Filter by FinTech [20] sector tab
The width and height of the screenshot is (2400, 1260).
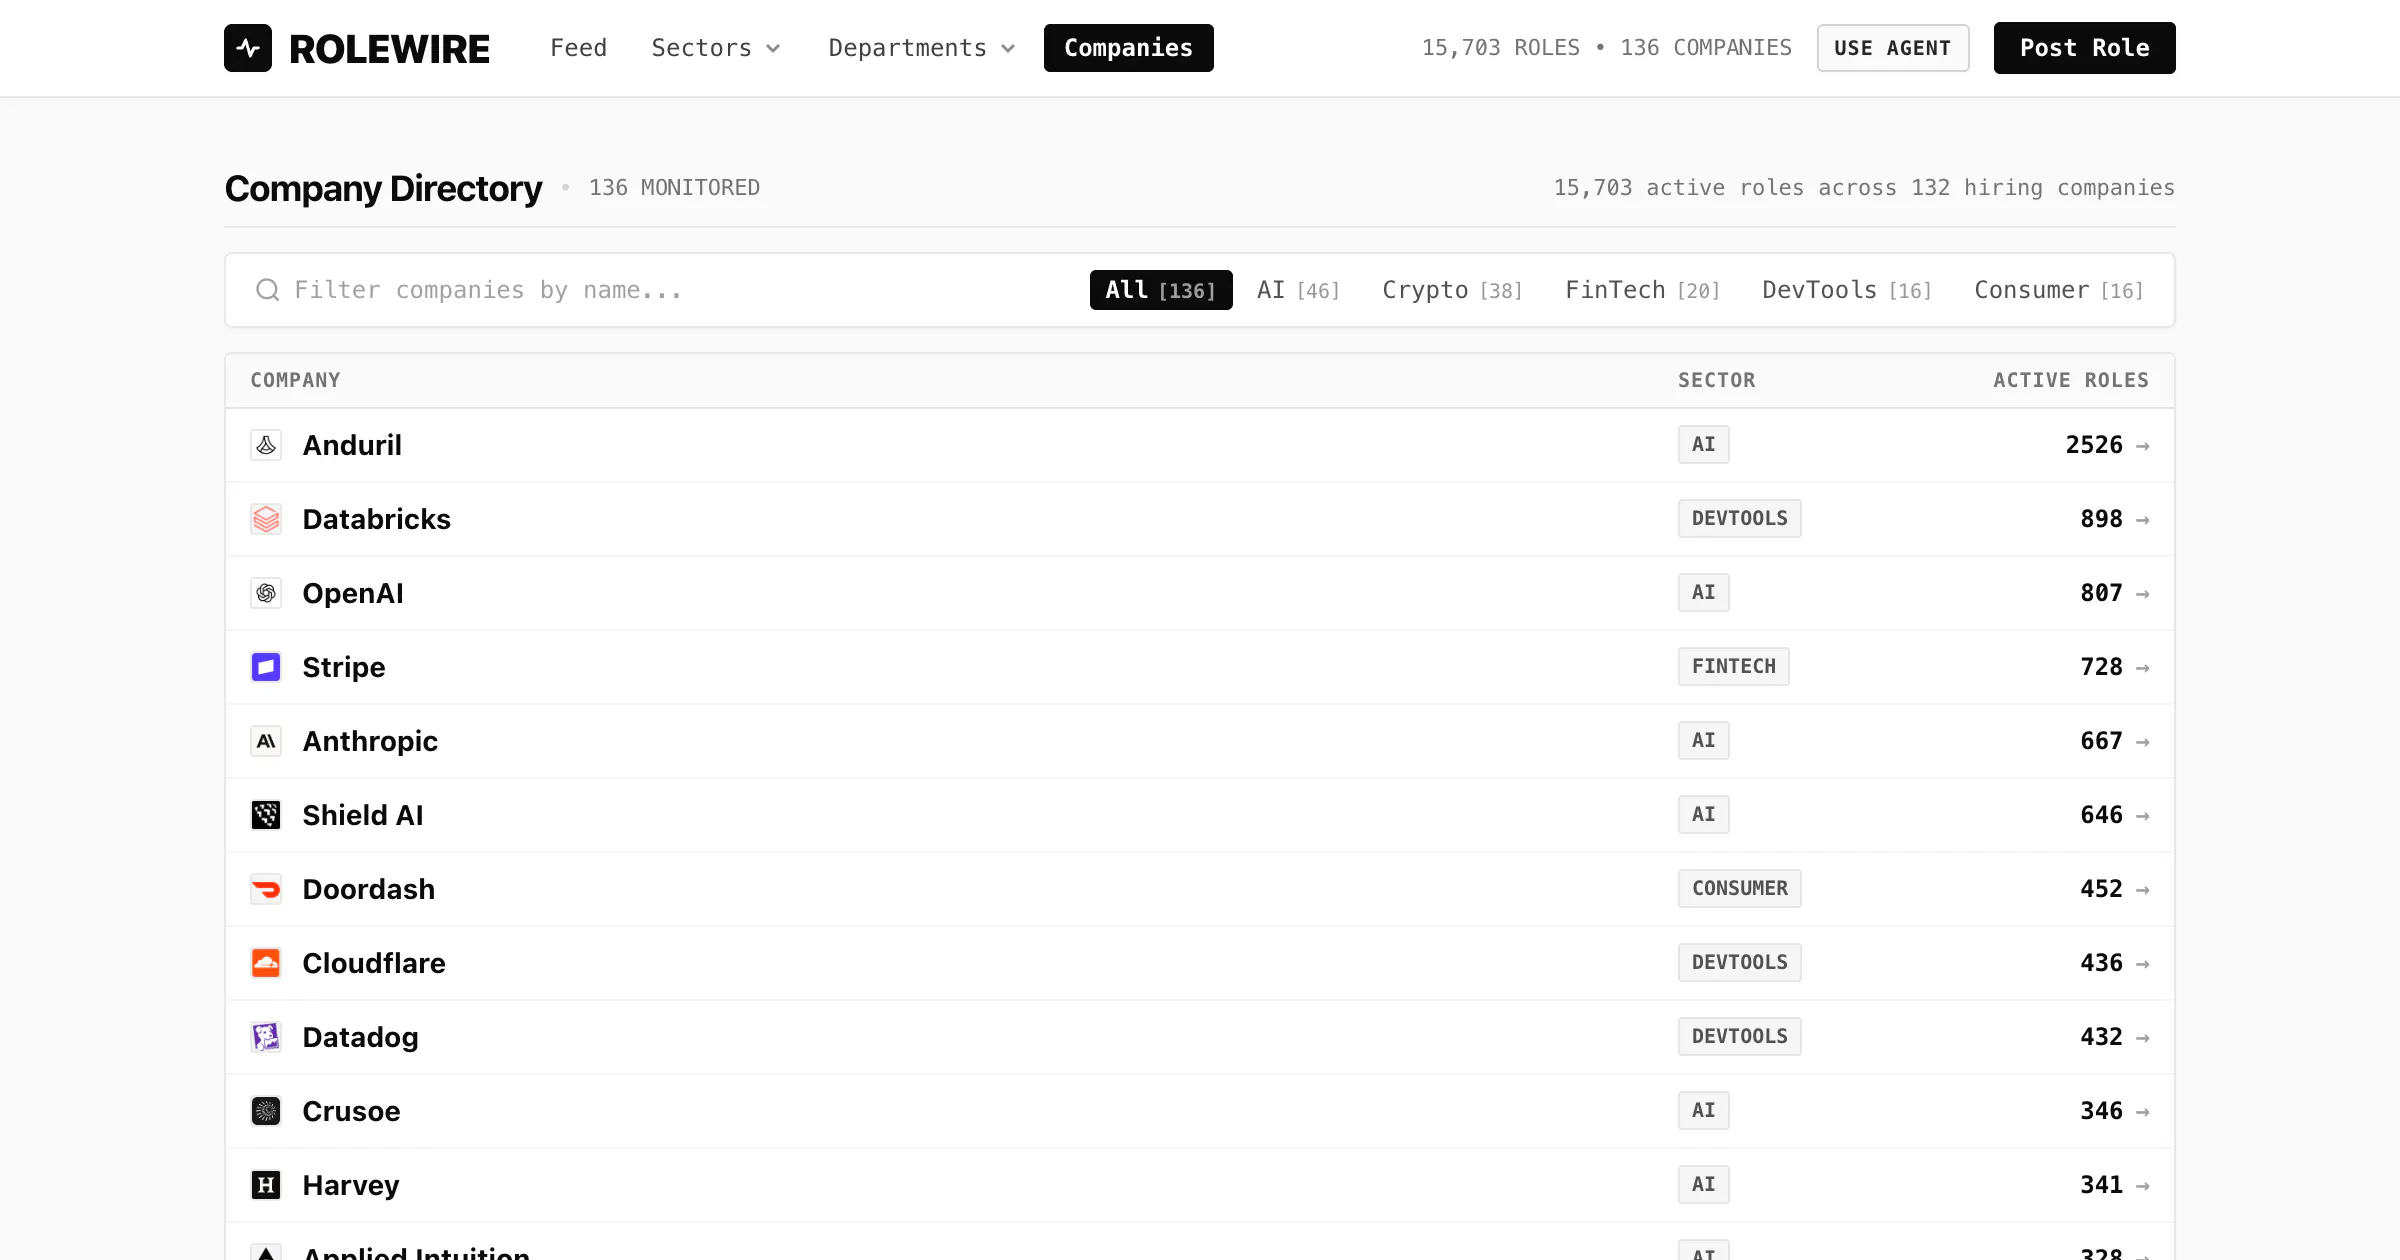1642,290
